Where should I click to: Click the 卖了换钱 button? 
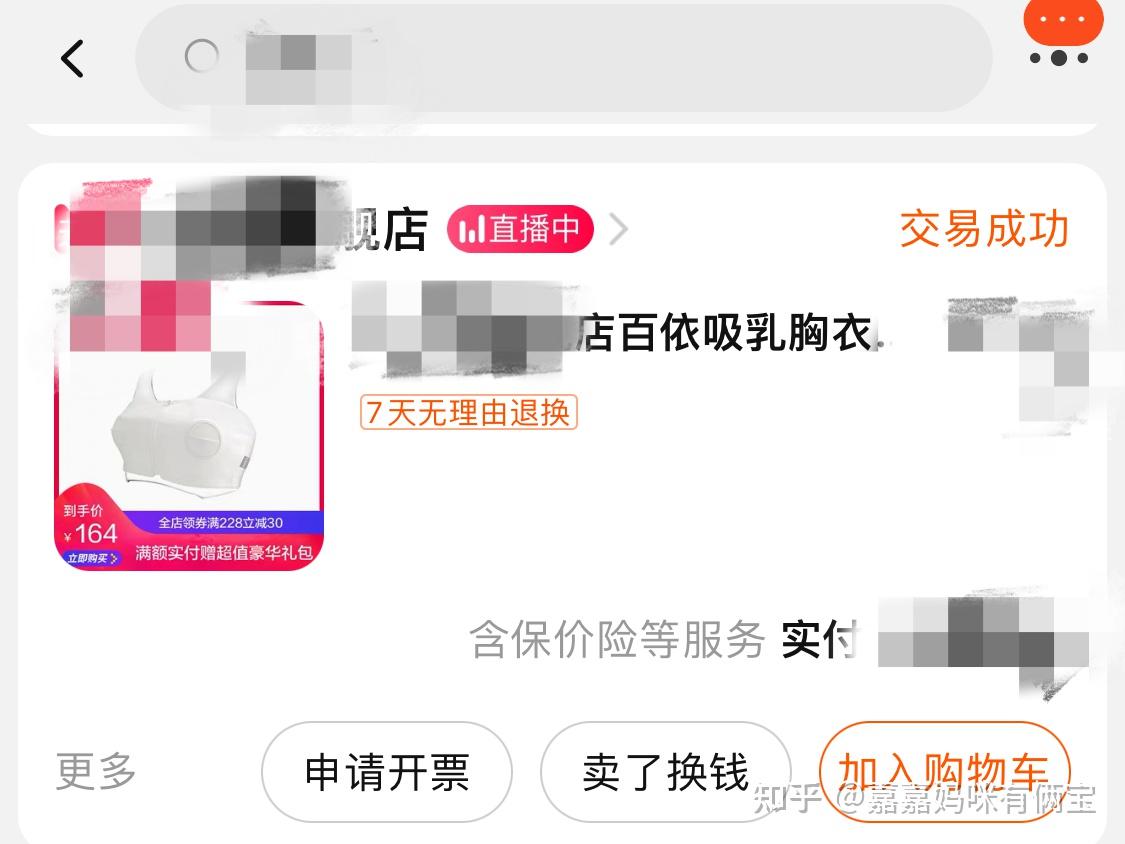pyautogui.click(x=665, y=772)
